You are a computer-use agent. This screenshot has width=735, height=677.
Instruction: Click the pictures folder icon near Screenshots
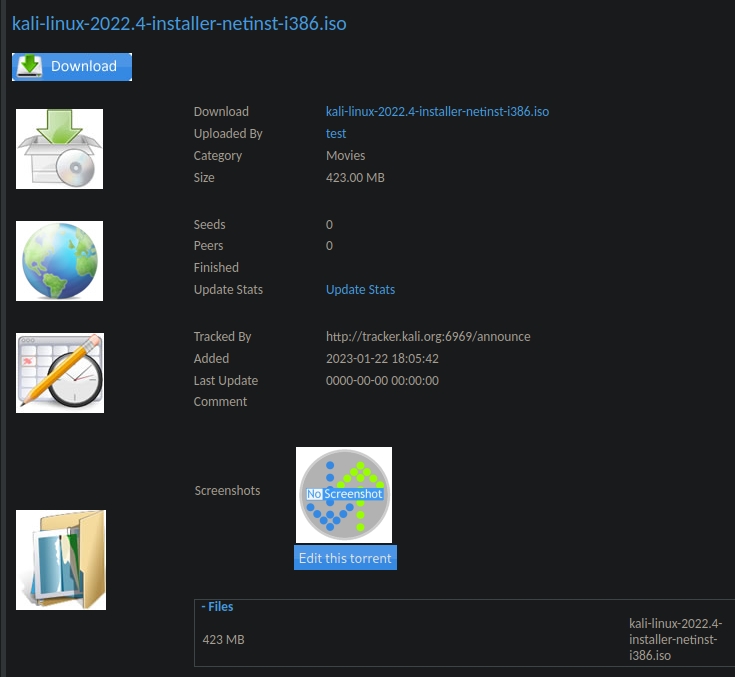click(61, 560)
